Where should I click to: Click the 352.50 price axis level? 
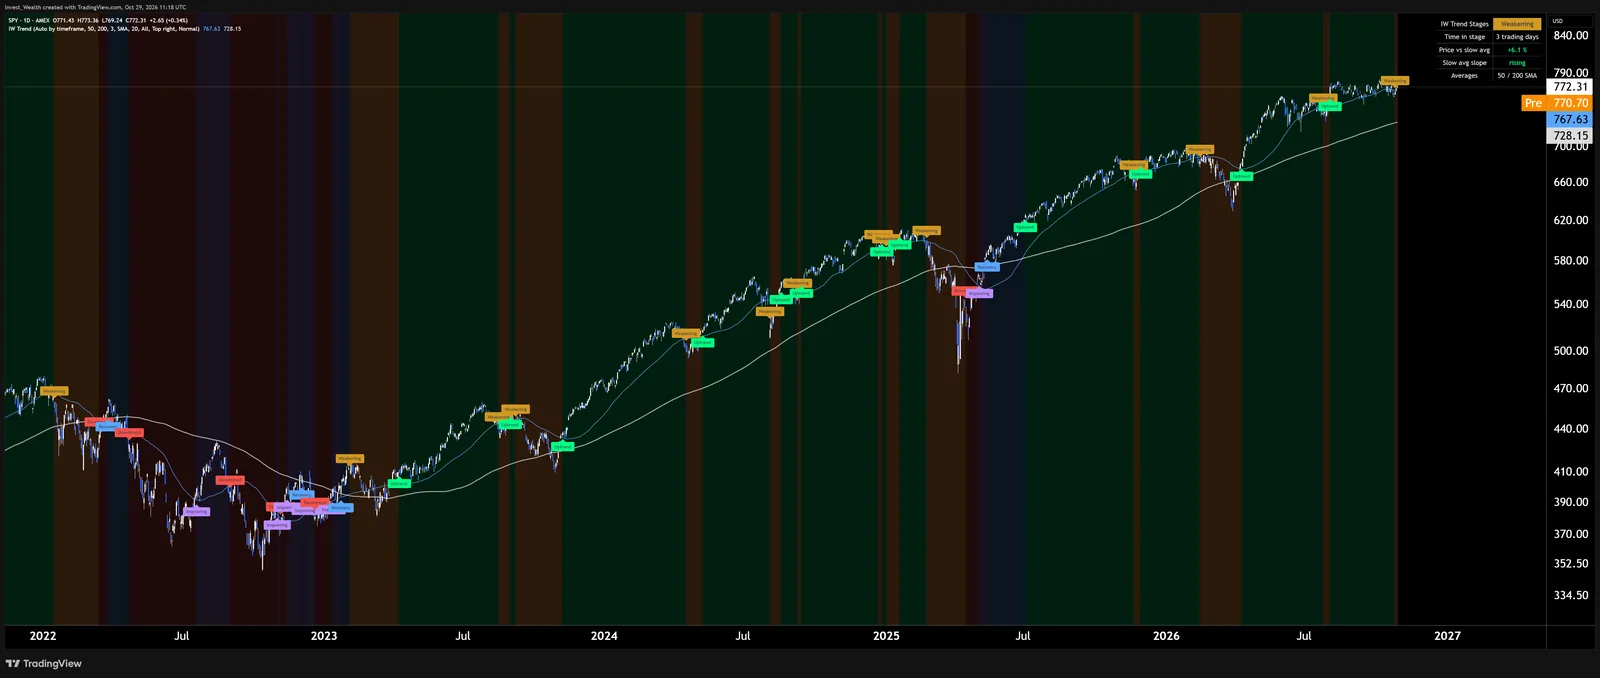coord(1570,564)
